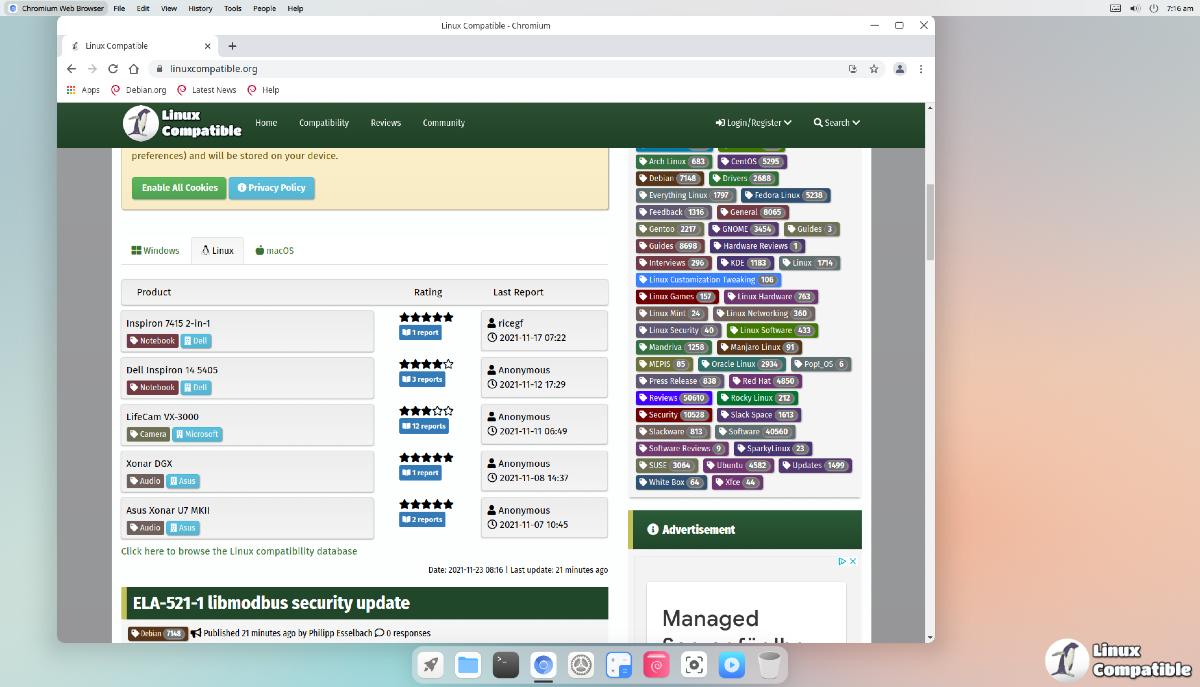Switch to the Windows tab

coord(155,251)
